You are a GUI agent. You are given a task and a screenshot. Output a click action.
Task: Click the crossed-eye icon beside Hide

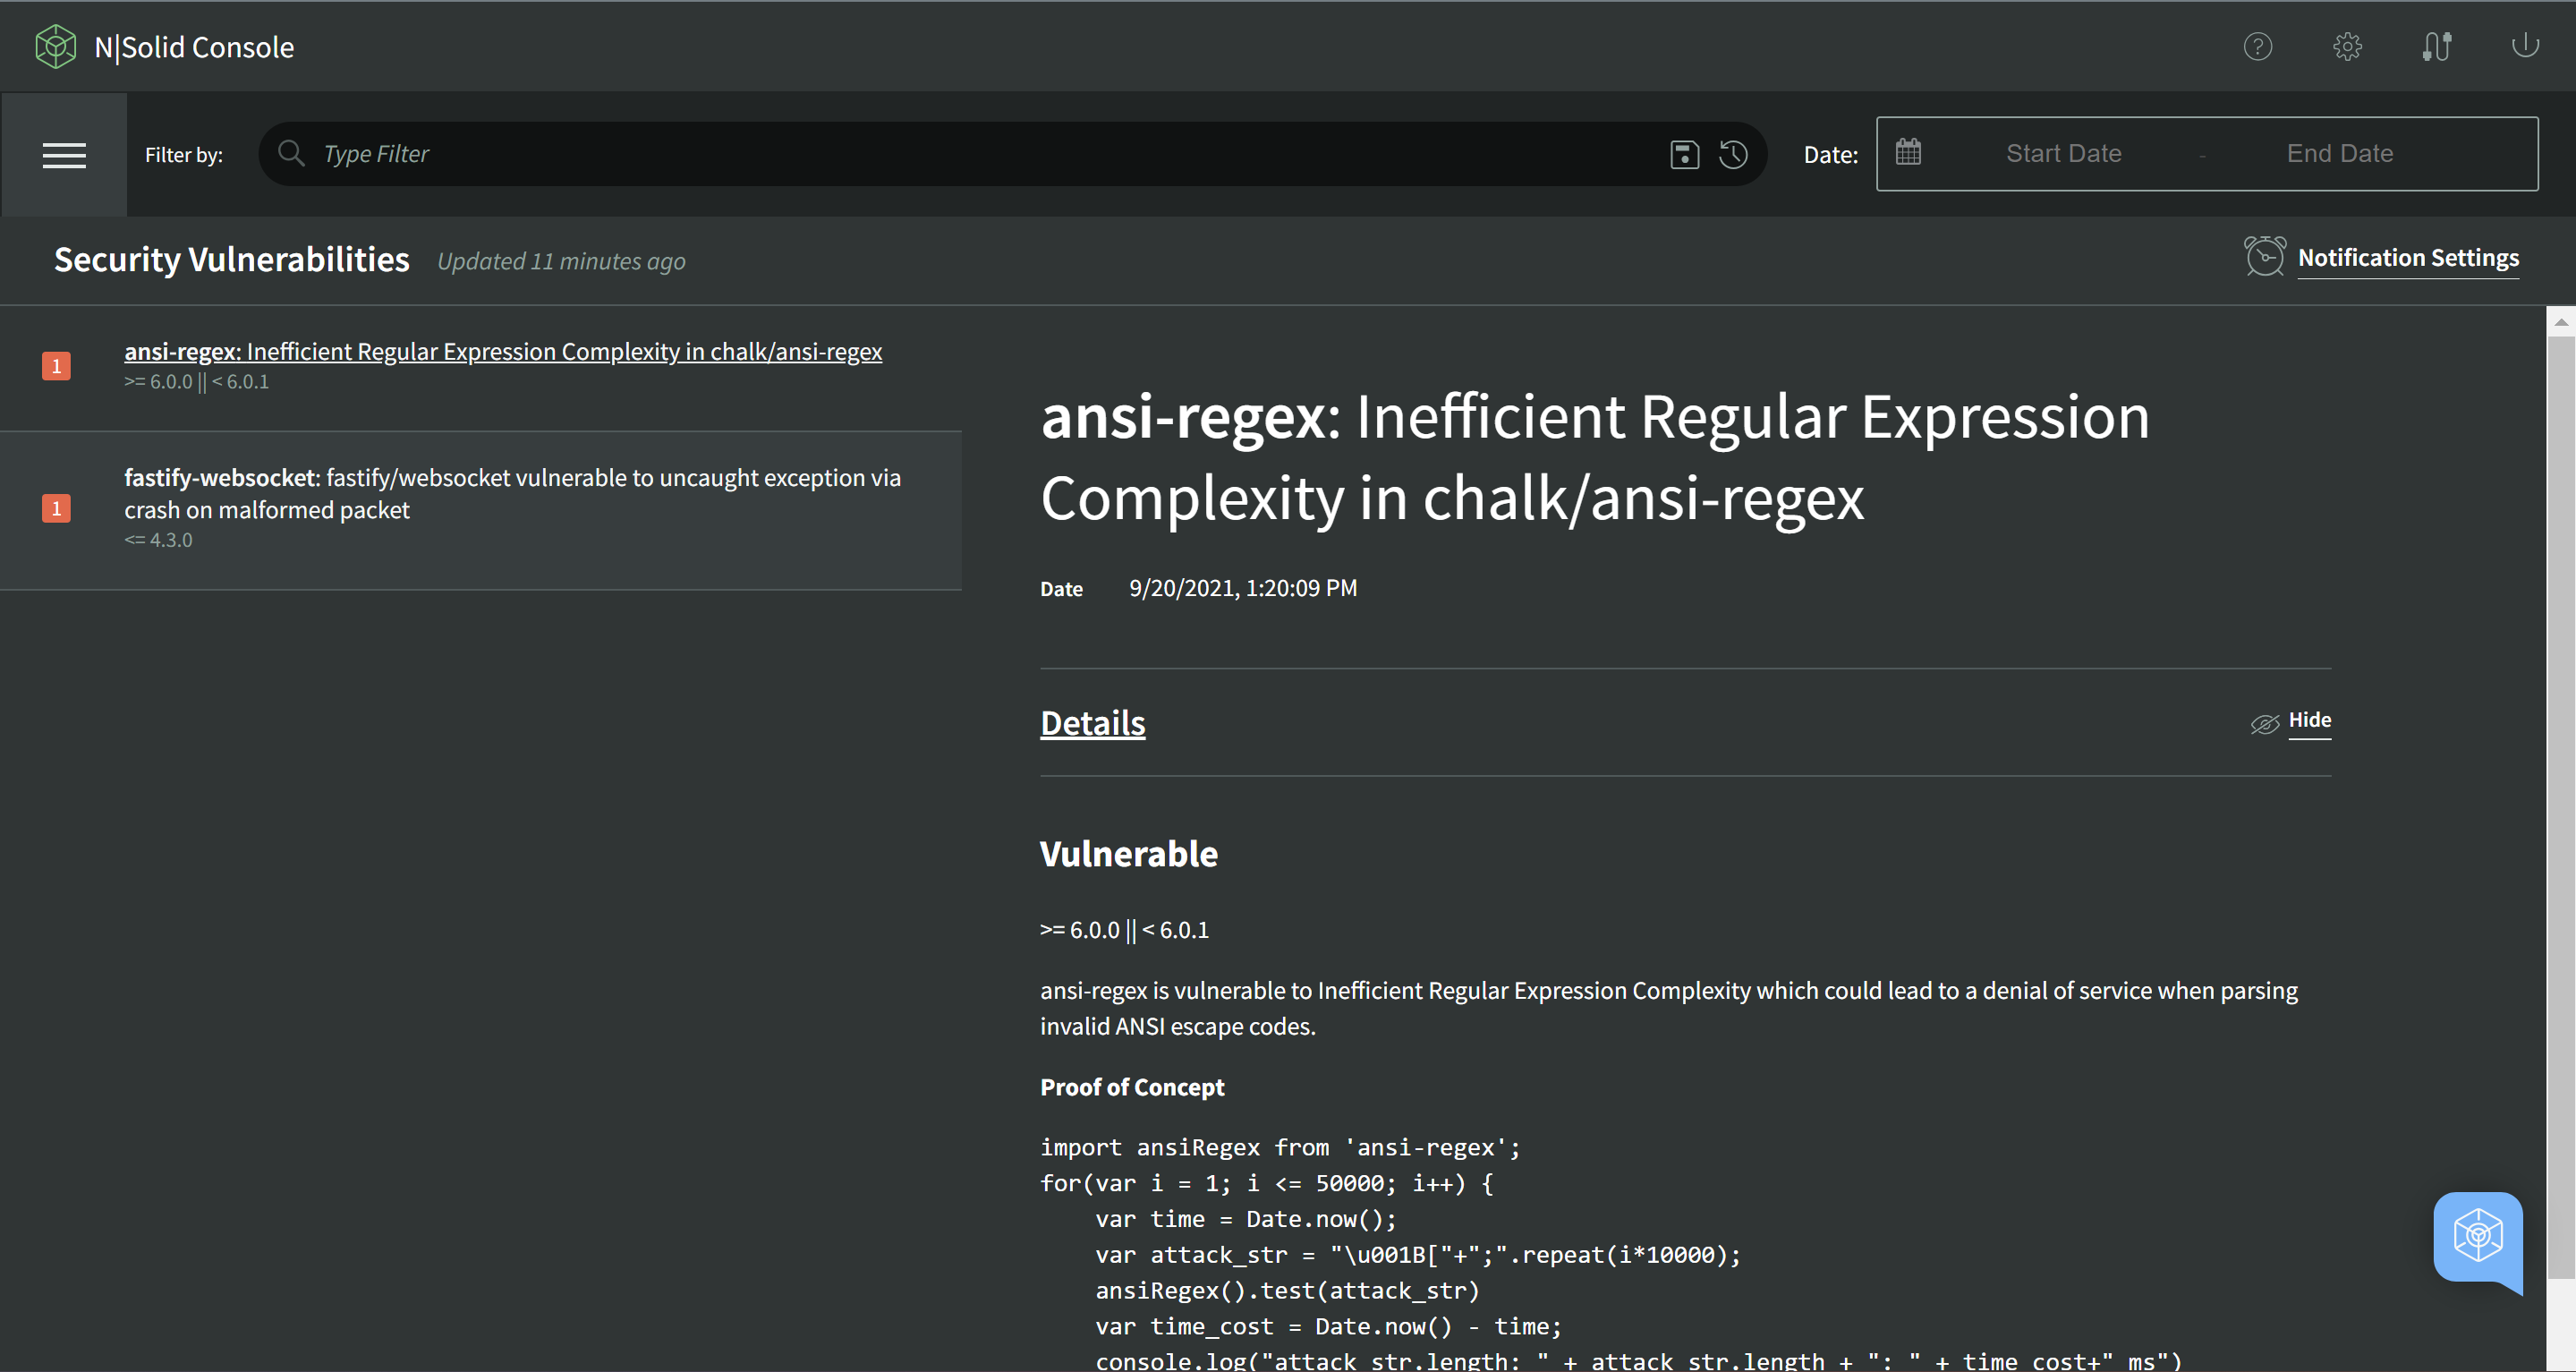click(x=2264, y=723)
